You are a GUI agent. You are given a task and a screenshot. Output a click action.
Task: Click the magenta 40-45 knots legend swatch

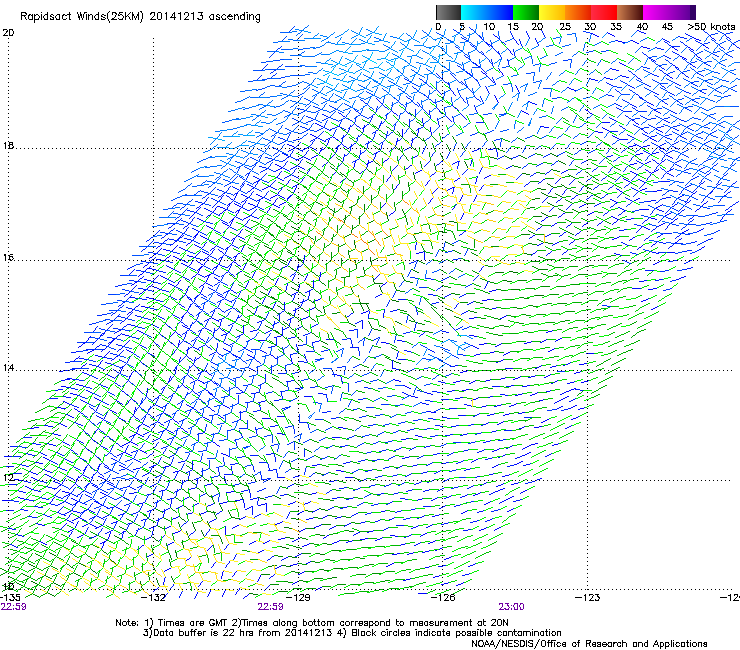656,12
